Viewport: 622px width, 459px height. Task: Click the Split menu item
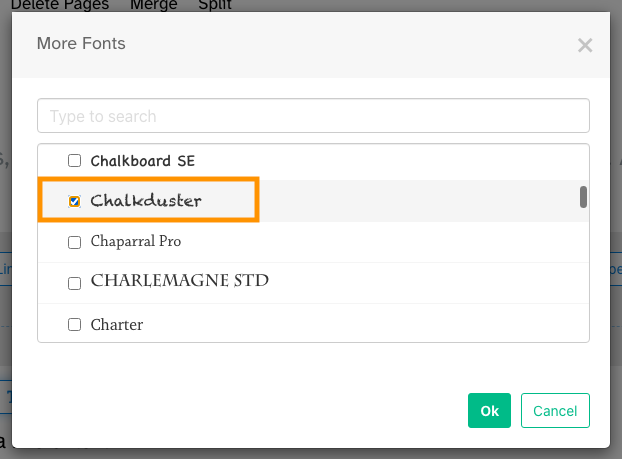point(214,5)
